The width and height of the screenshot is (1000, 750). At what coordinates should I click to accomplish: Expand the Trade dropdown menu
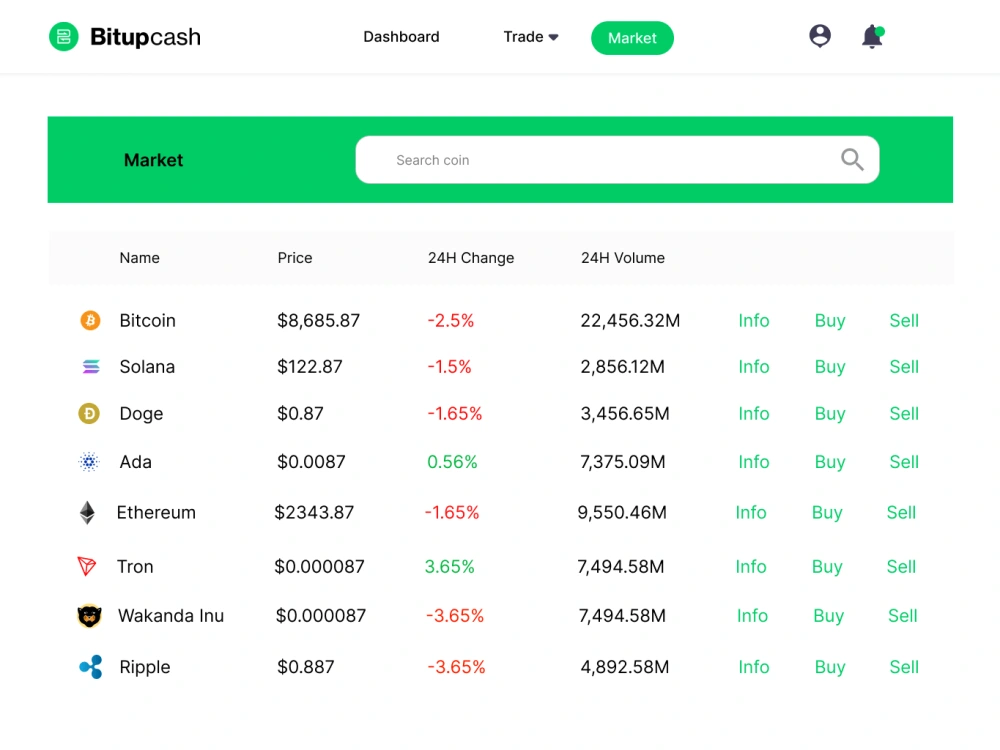tap(531, 37)
